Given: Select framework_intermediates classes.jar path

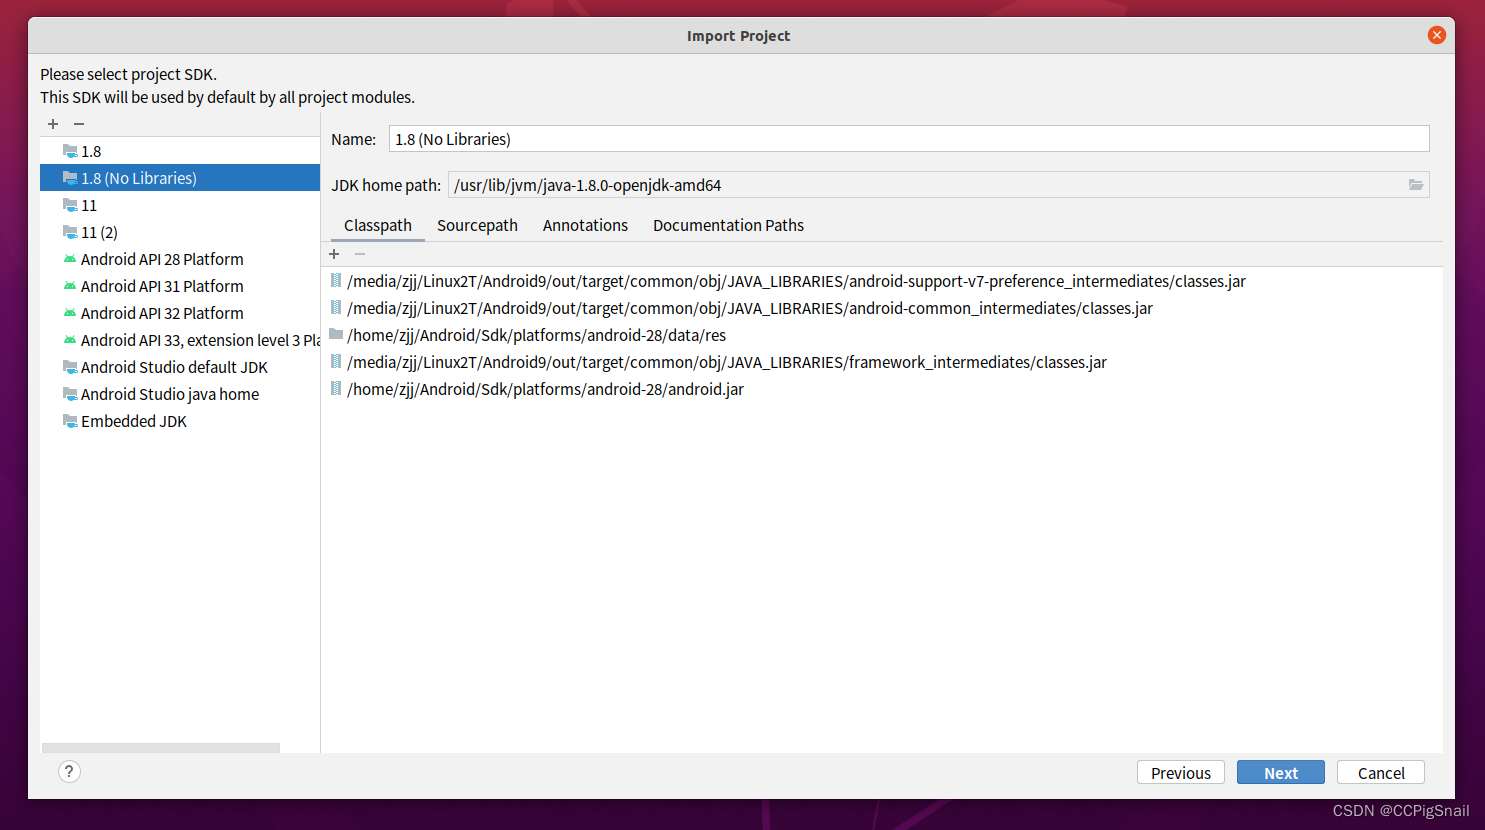Looking at the screenshot, I should pos(727,362).
